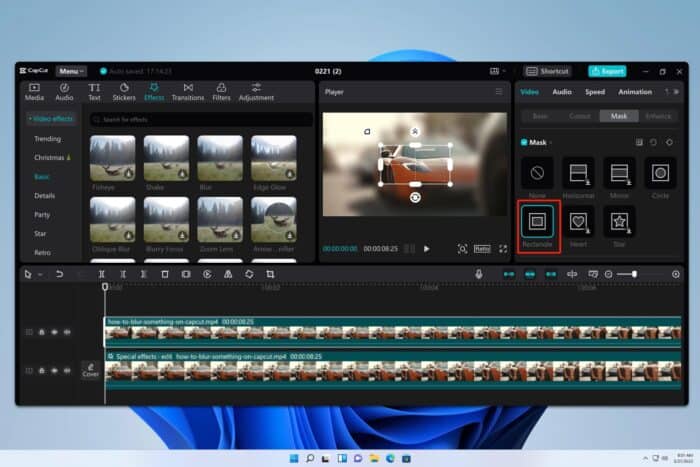The width and height of the screenshot is (700, 467).
Task: Click the undo arrow in timeline toolbar
Action: (x=59, y=274)
